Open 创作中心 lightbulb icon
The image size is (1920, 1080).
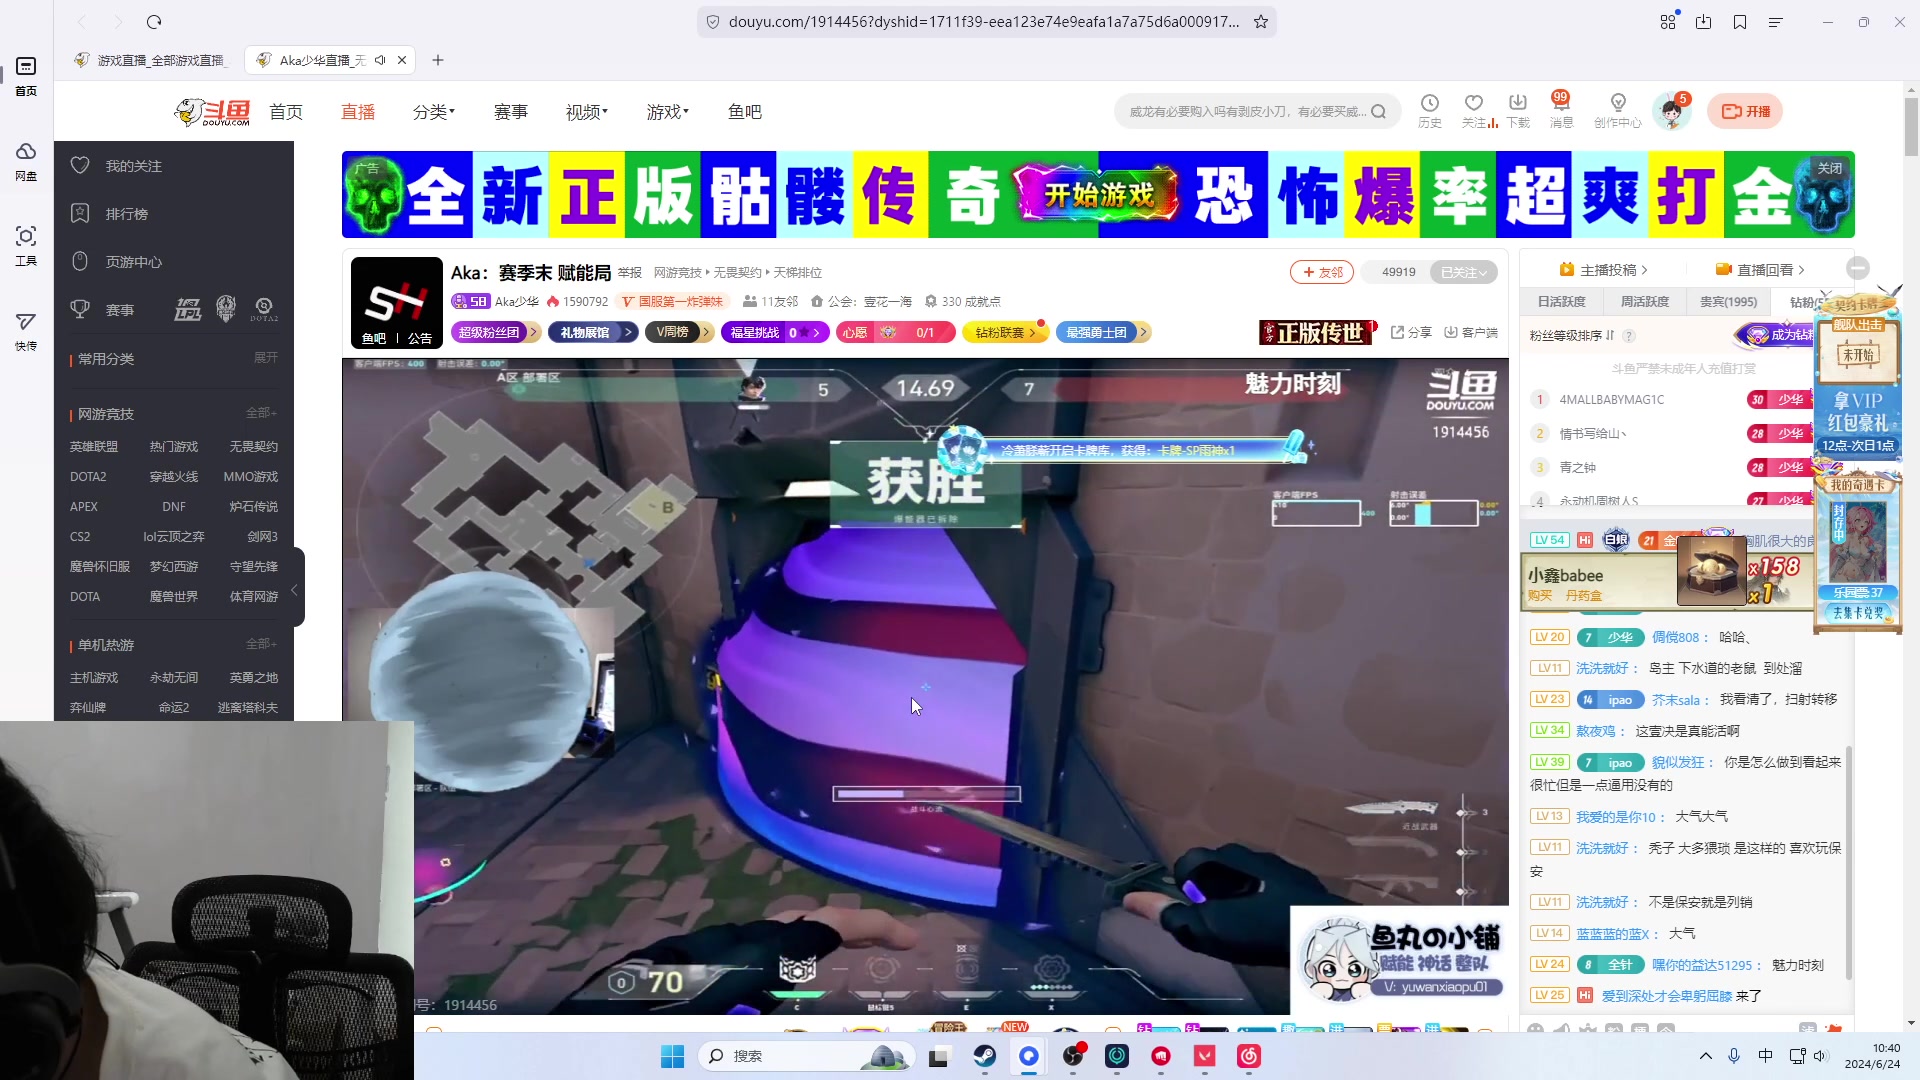1618,110
